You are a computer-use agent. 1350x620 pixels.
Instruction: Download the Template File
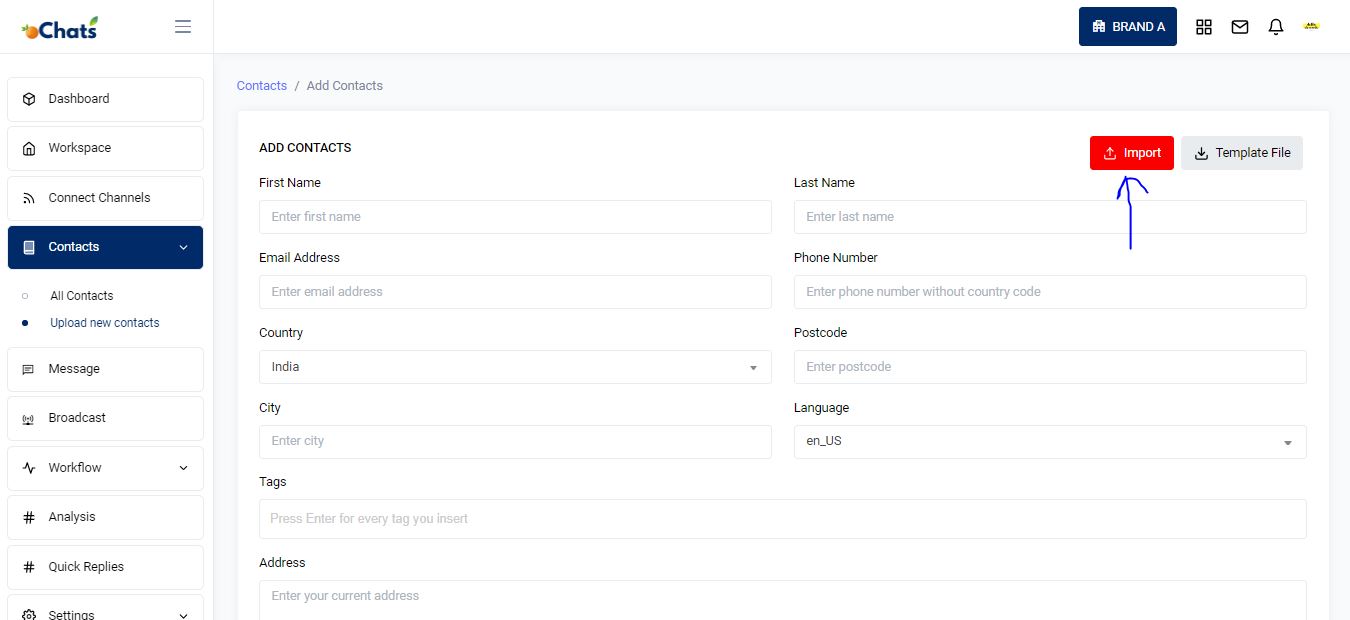[1242, 153]
